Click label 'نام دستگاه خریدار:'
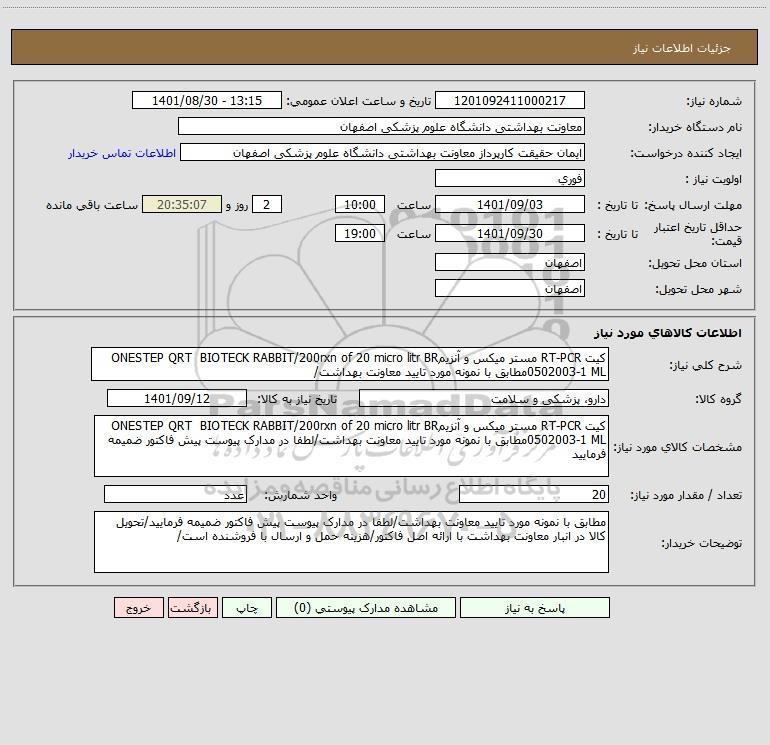Screen dimensions: 770x745 [695, 128]
